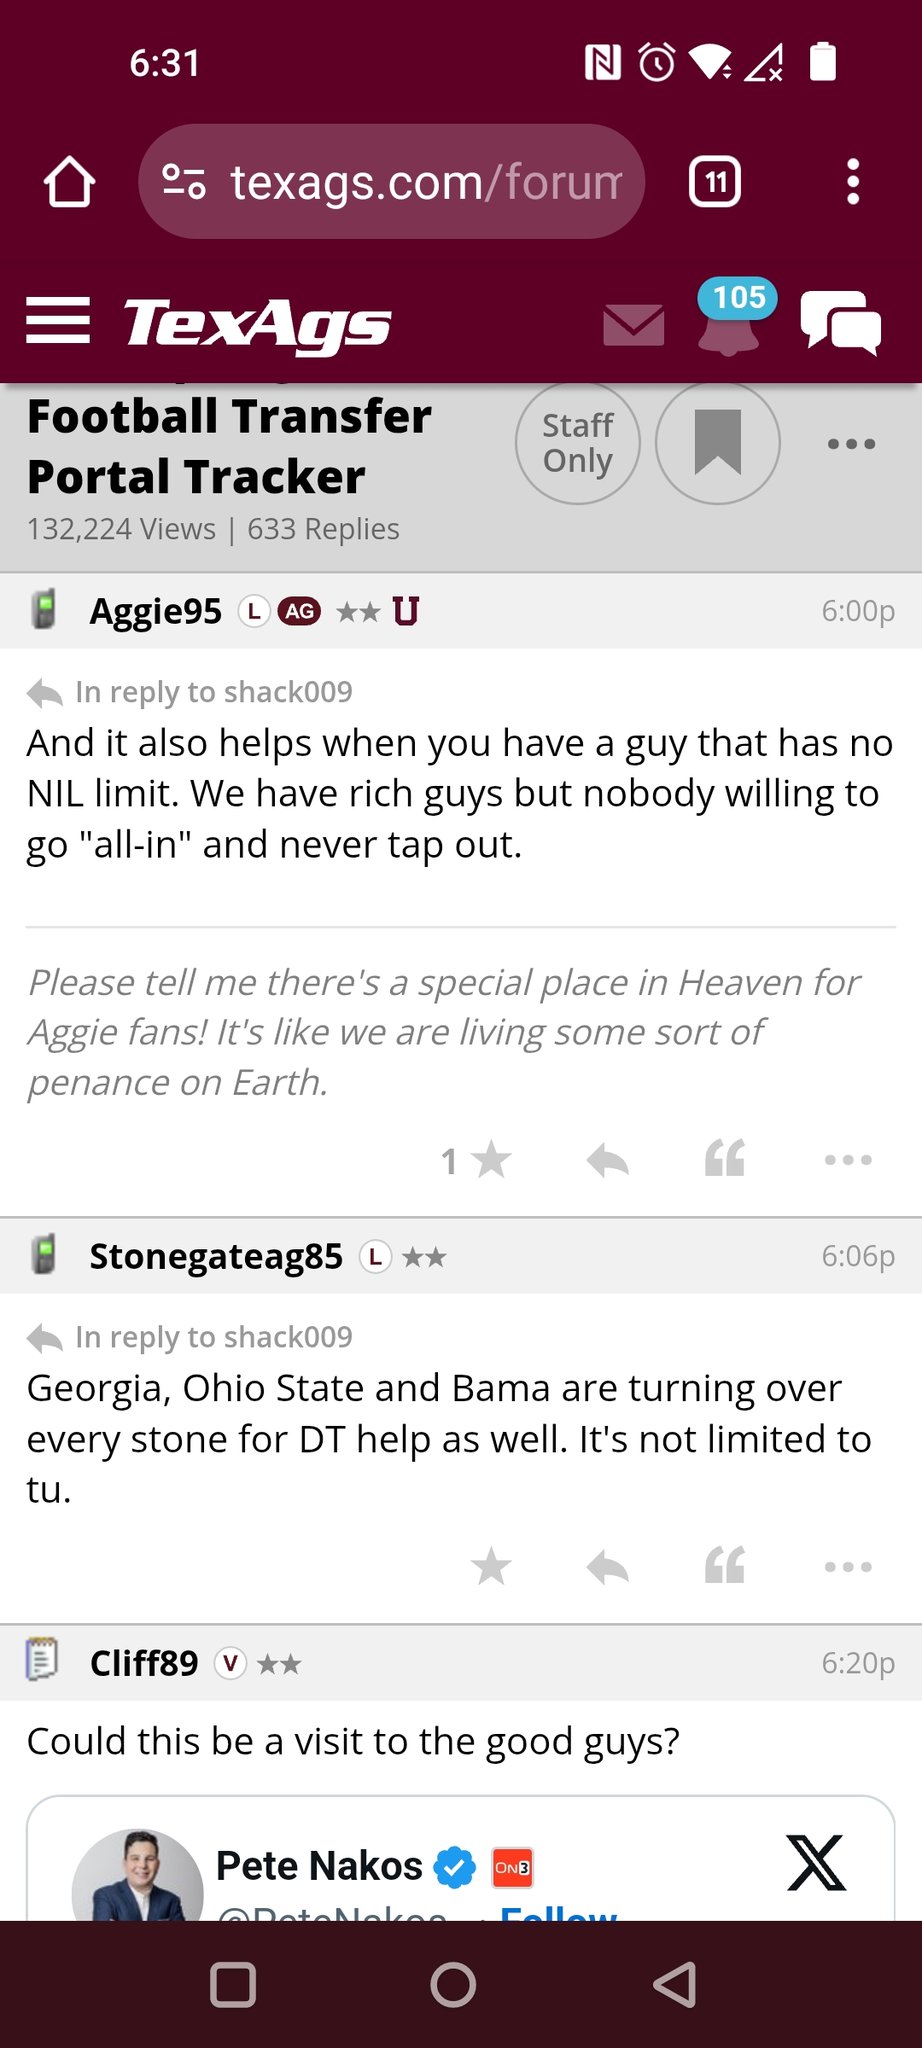Image resolution: width=922 pixels, height=2048 pixels.
Task: Star Aggie95's post
Action: 490,1160
